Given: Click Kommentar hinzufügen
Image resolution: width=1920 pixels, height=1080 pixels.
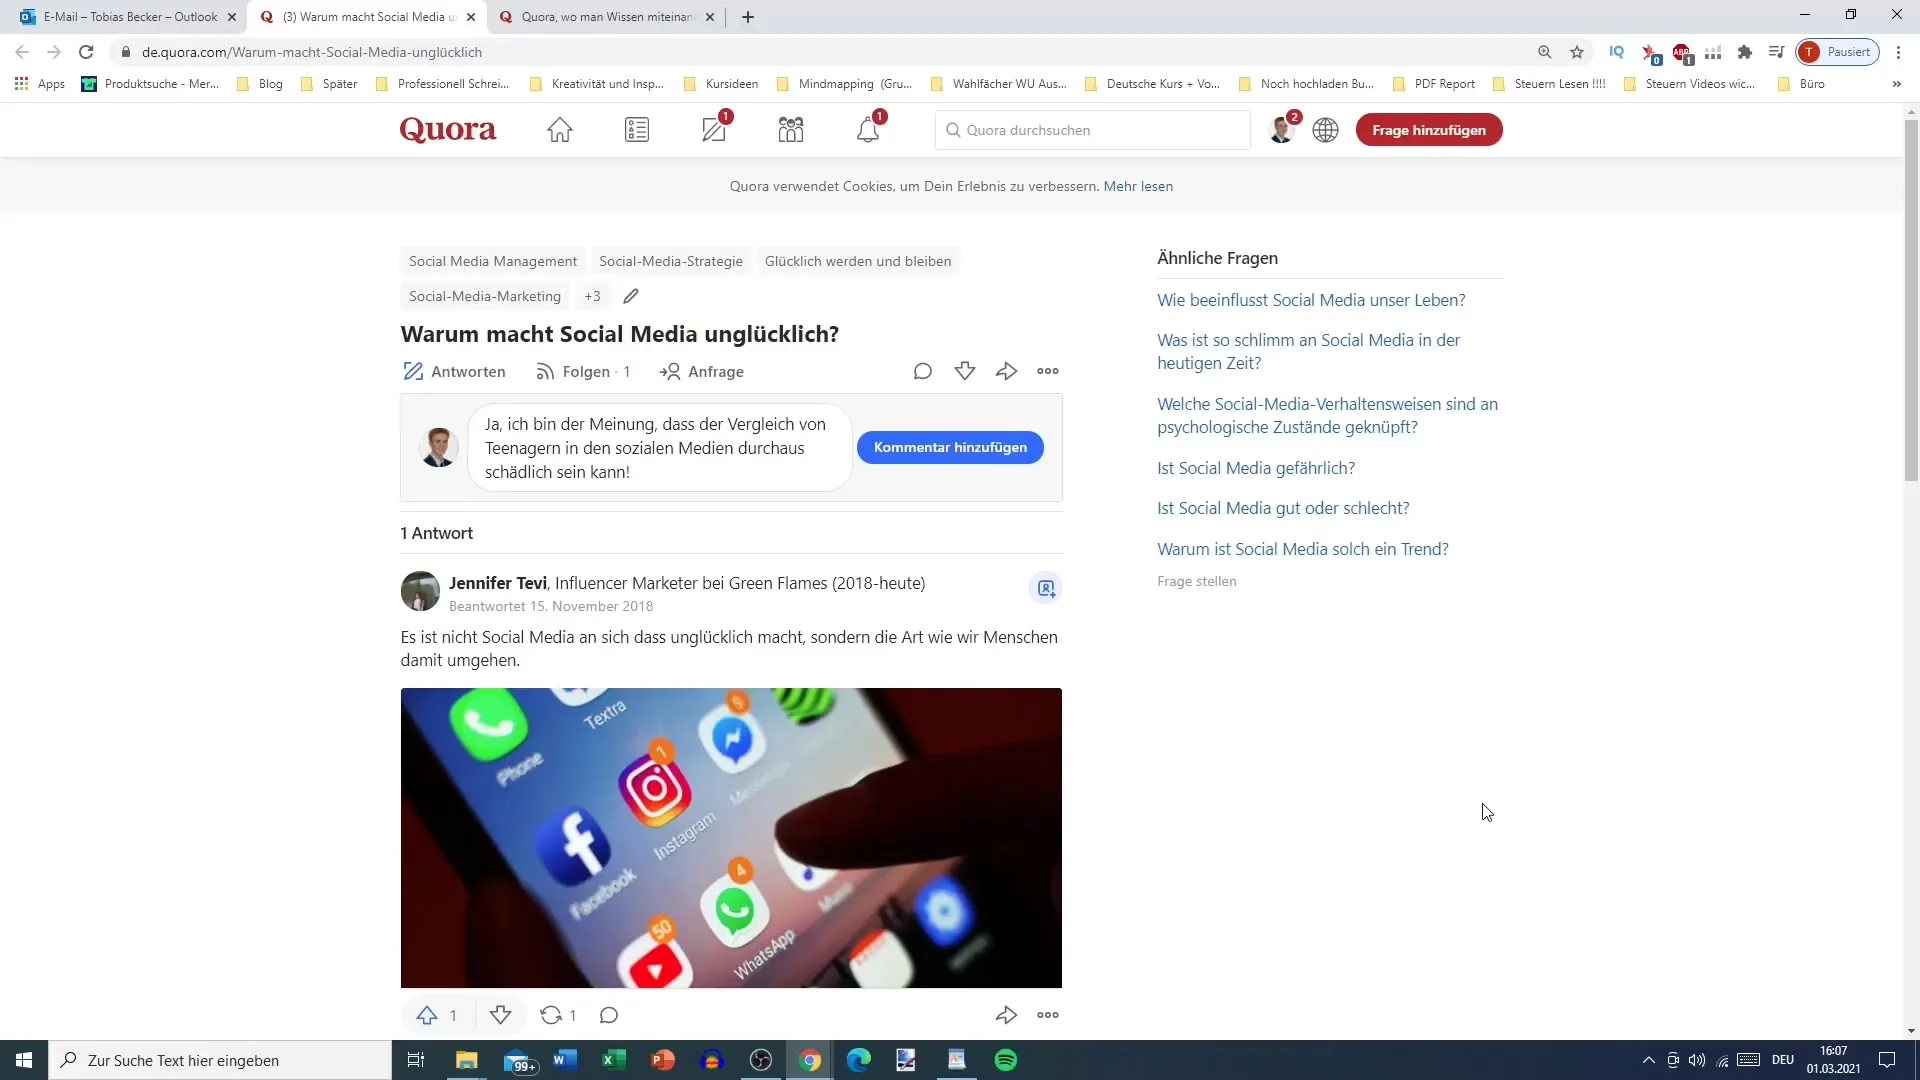Looking at the screenshot, I should 950,447.
